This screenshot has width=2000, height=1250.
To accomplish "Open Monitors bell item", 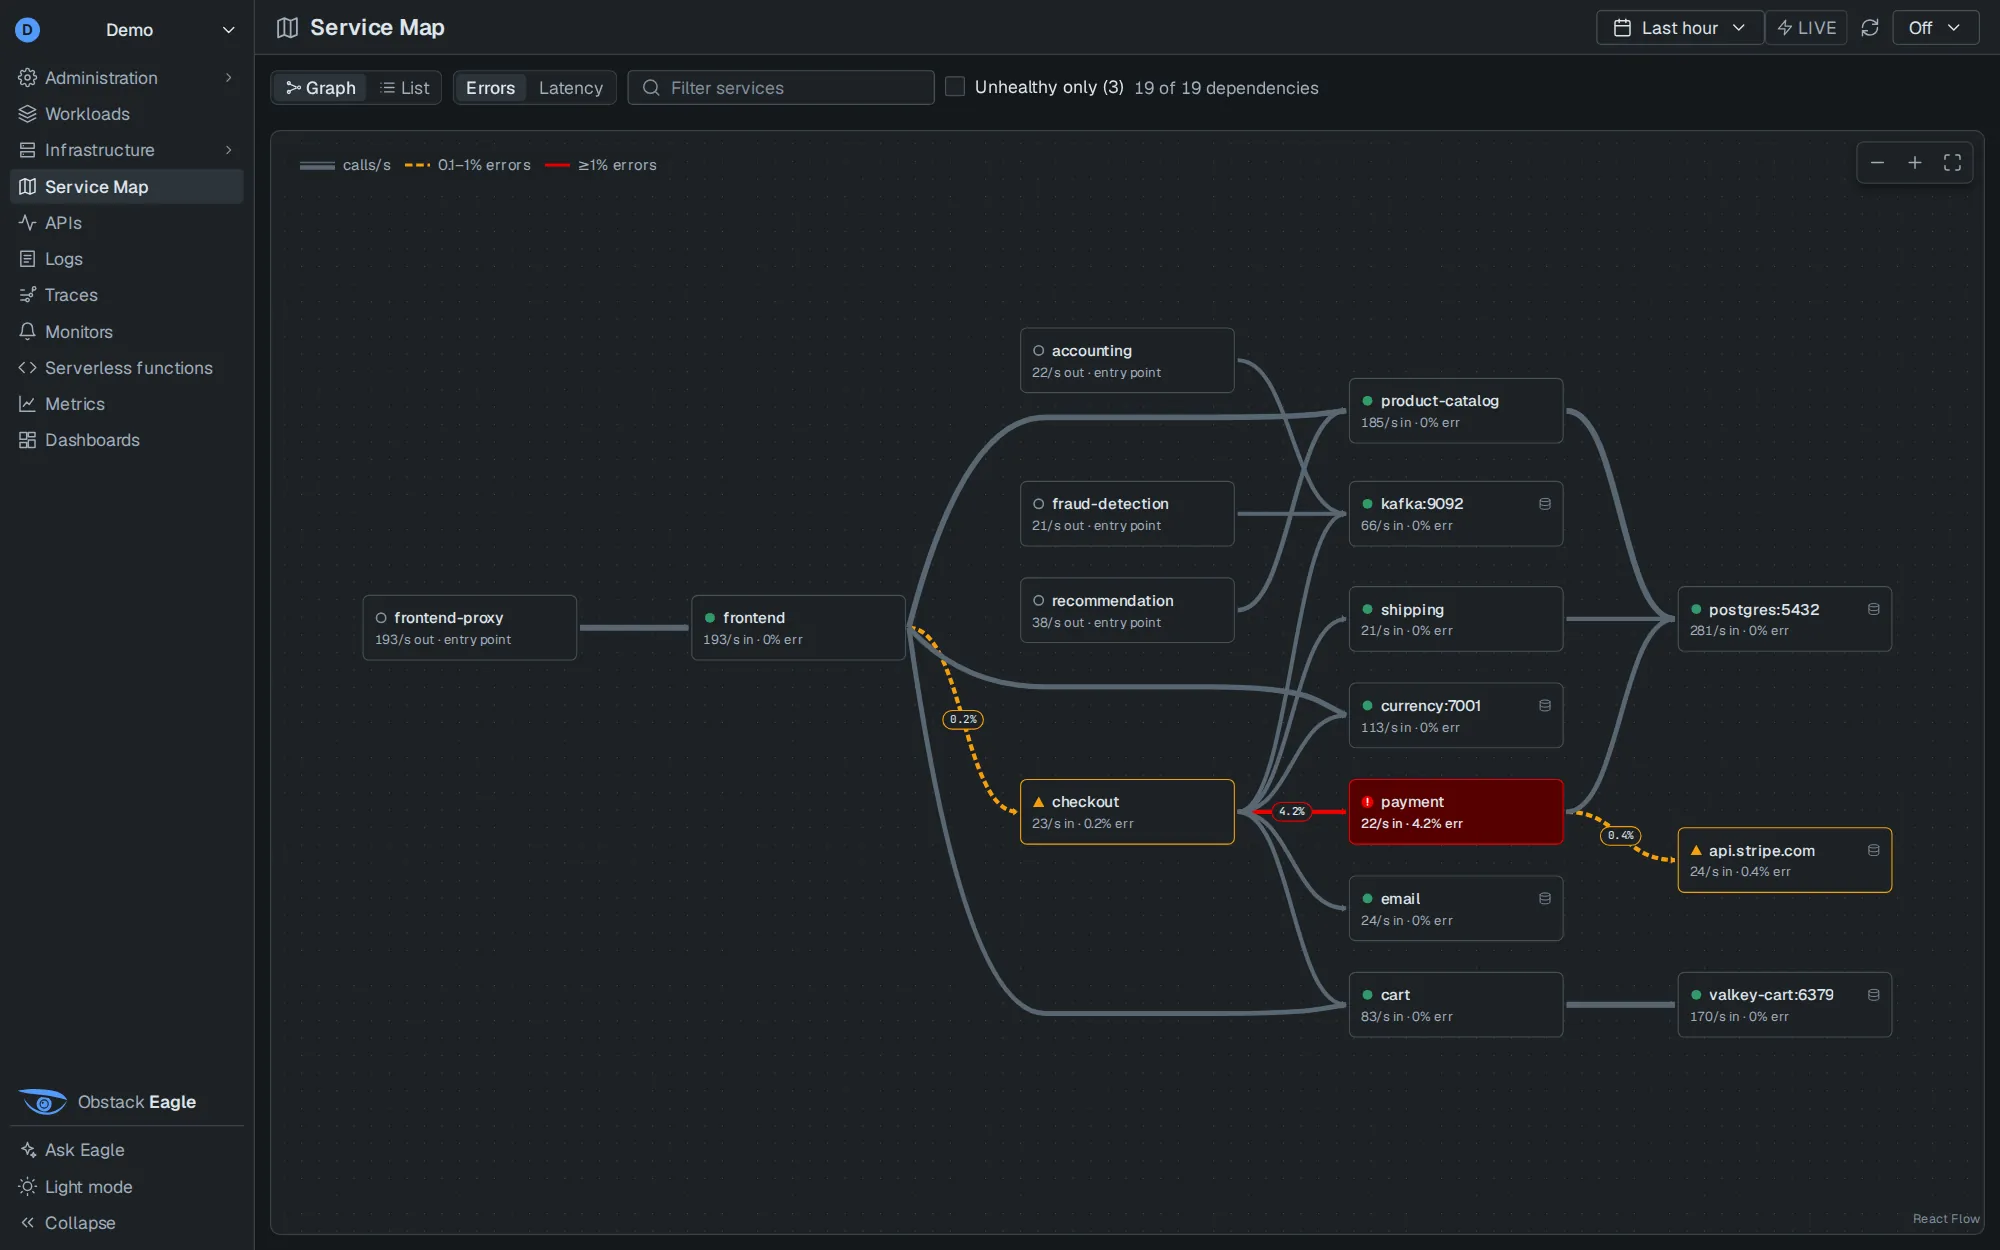I will pos(126,332).
